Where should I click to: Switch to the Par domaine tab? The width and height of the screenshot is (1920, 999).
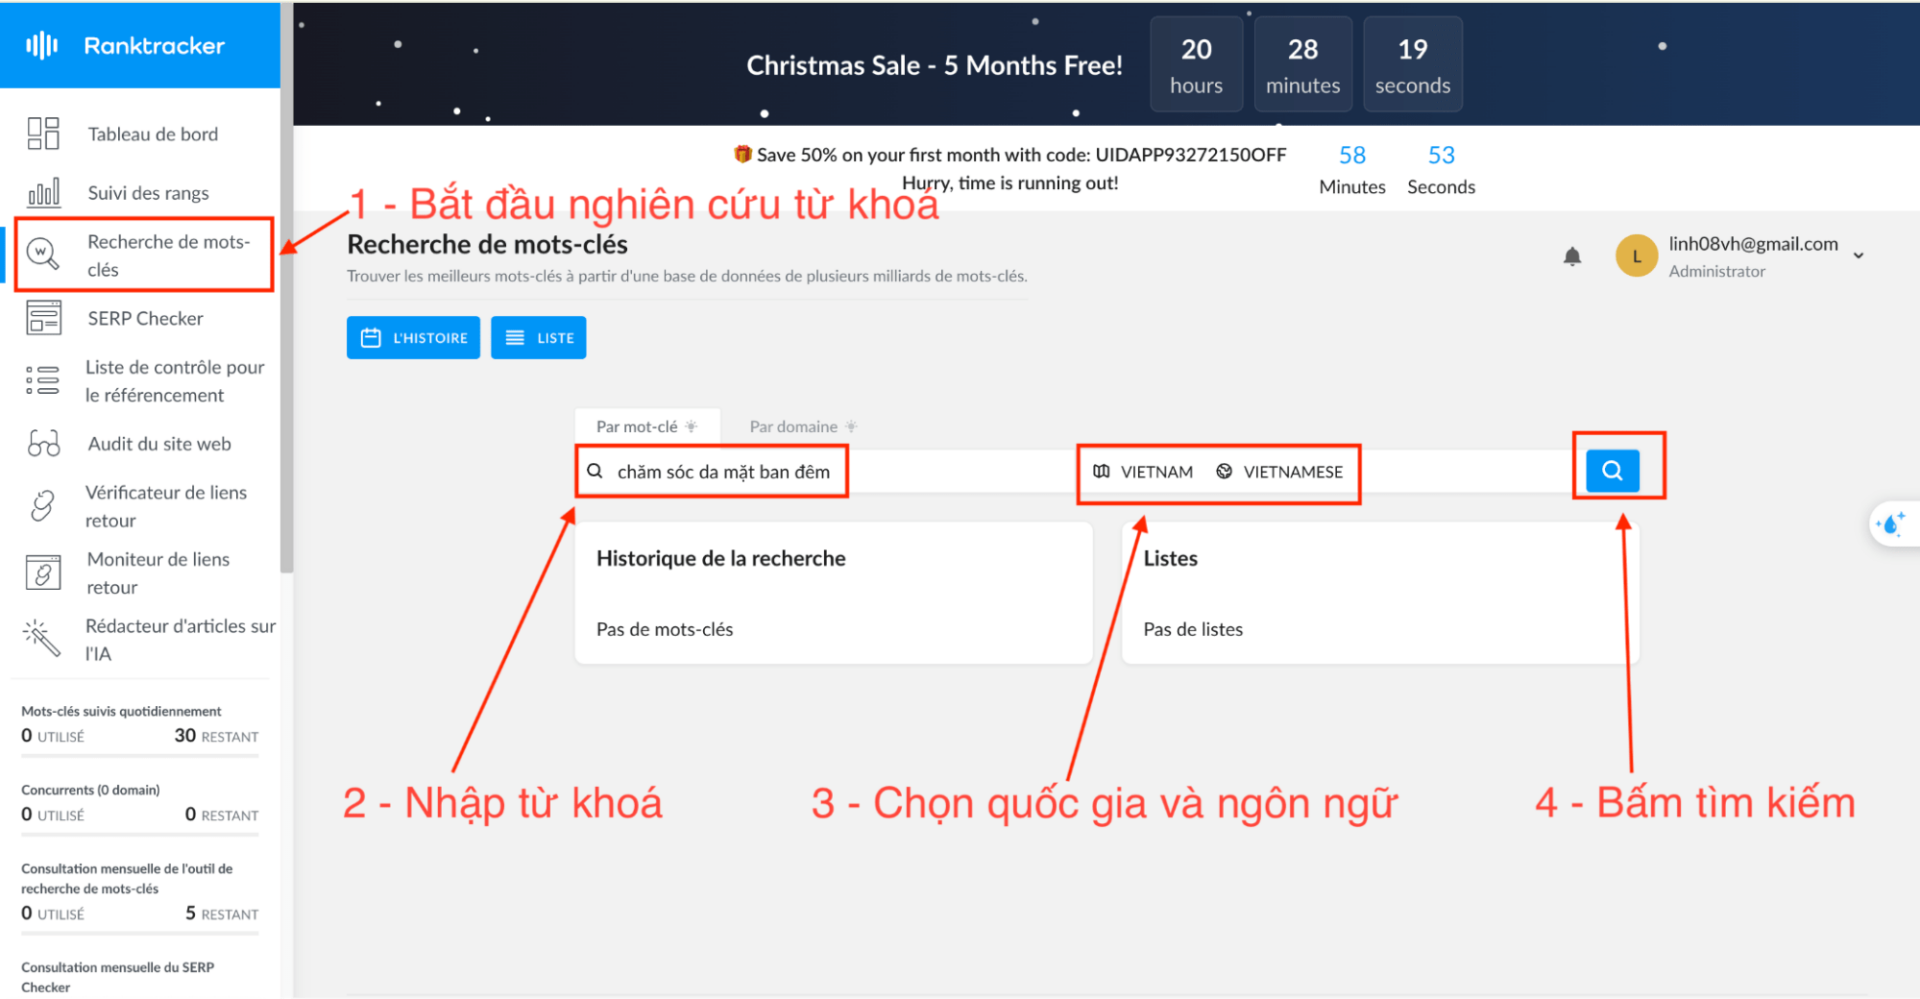[803, 427]
